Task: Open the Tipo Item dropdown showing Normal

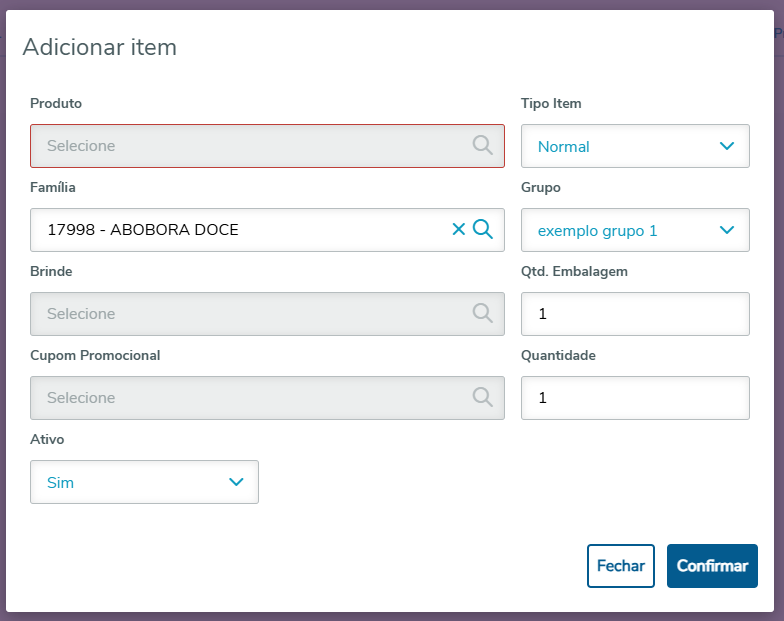Action: click(x=620, y=146)
